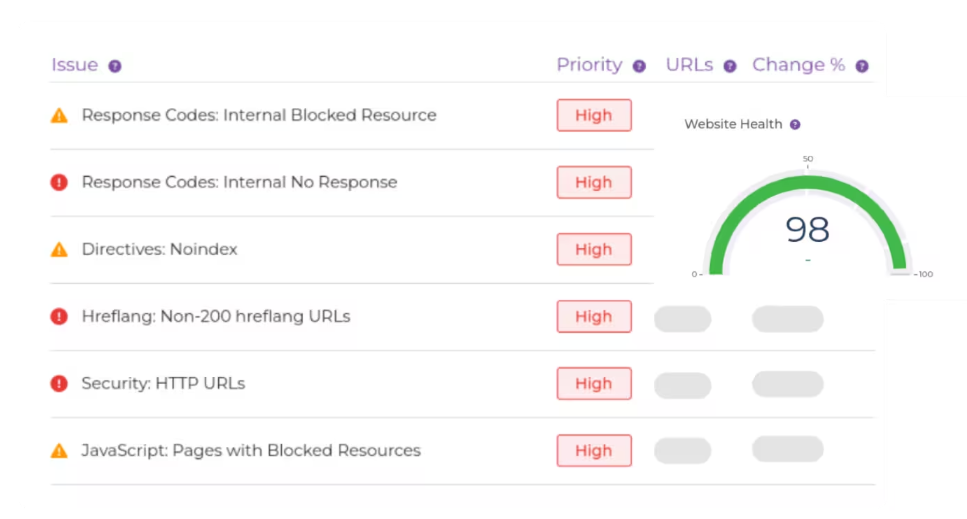Click error icon beside Security: HTTP URLs
This screenshot has width=967, height=519.
pyautogui.click(x=59, y=383)
